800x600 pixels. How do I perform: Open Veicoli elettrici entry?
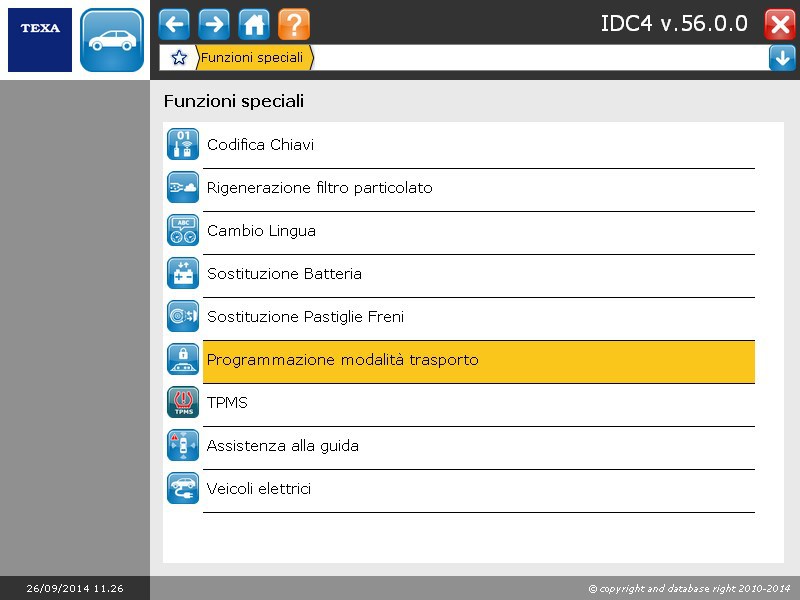(x=479, y=489)
